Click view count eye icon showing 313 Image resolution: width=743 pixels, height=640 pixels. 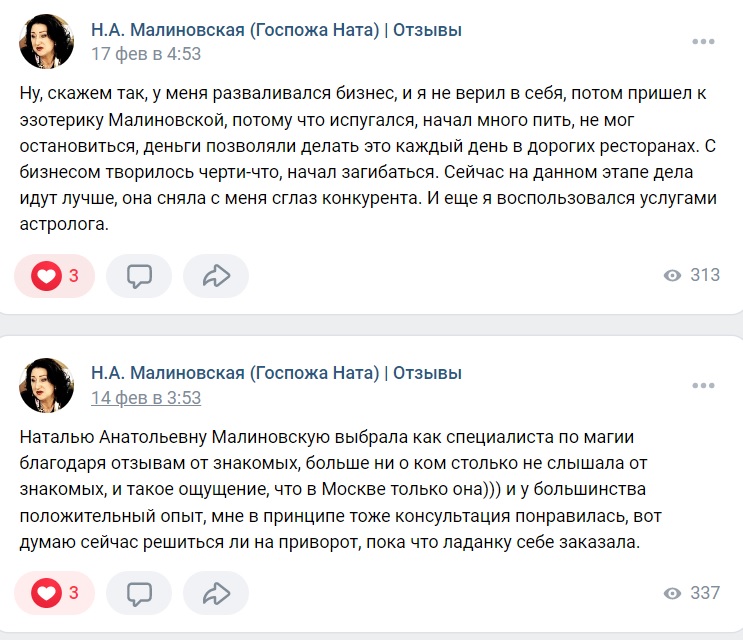tap(672, 275)
